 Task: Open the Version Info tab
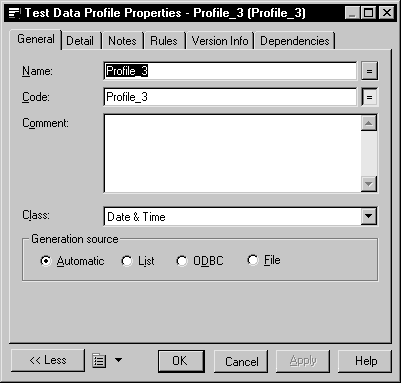coord(220,41)
